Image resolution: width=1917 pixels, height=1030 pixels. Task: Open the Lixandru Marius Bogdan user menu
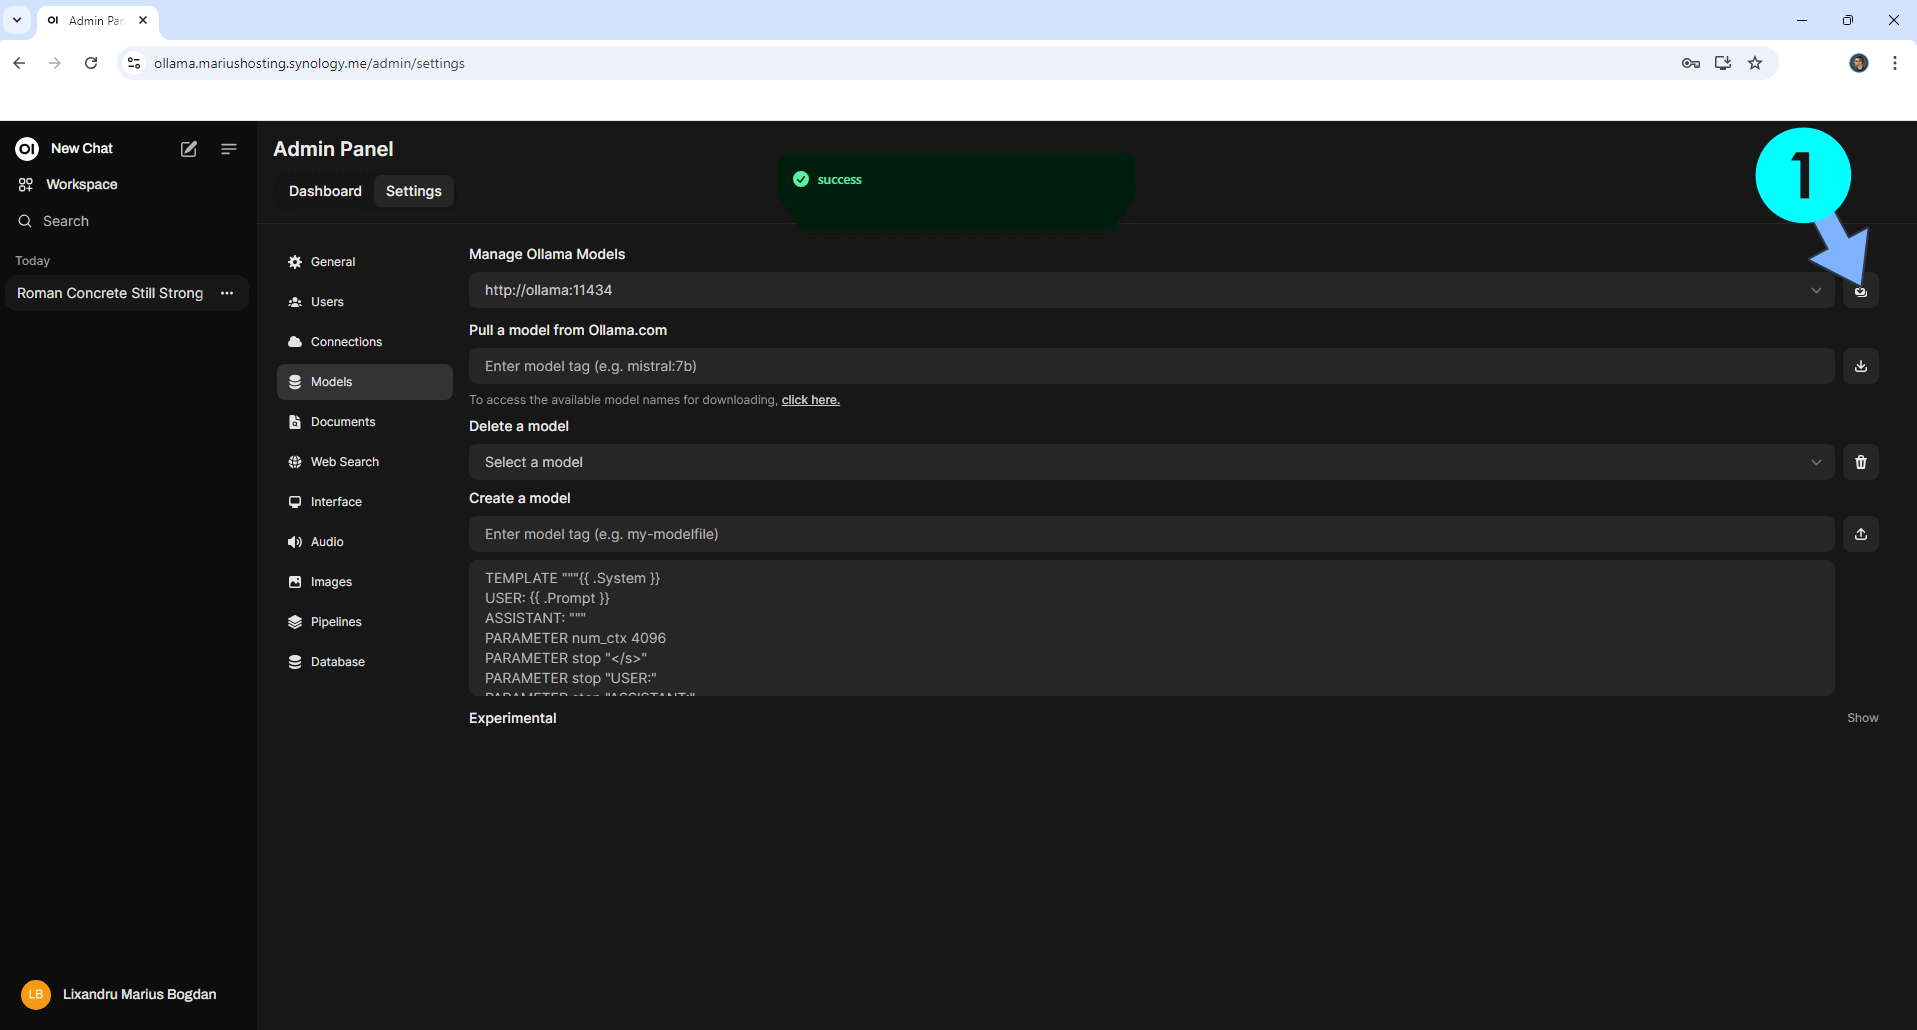120,994
